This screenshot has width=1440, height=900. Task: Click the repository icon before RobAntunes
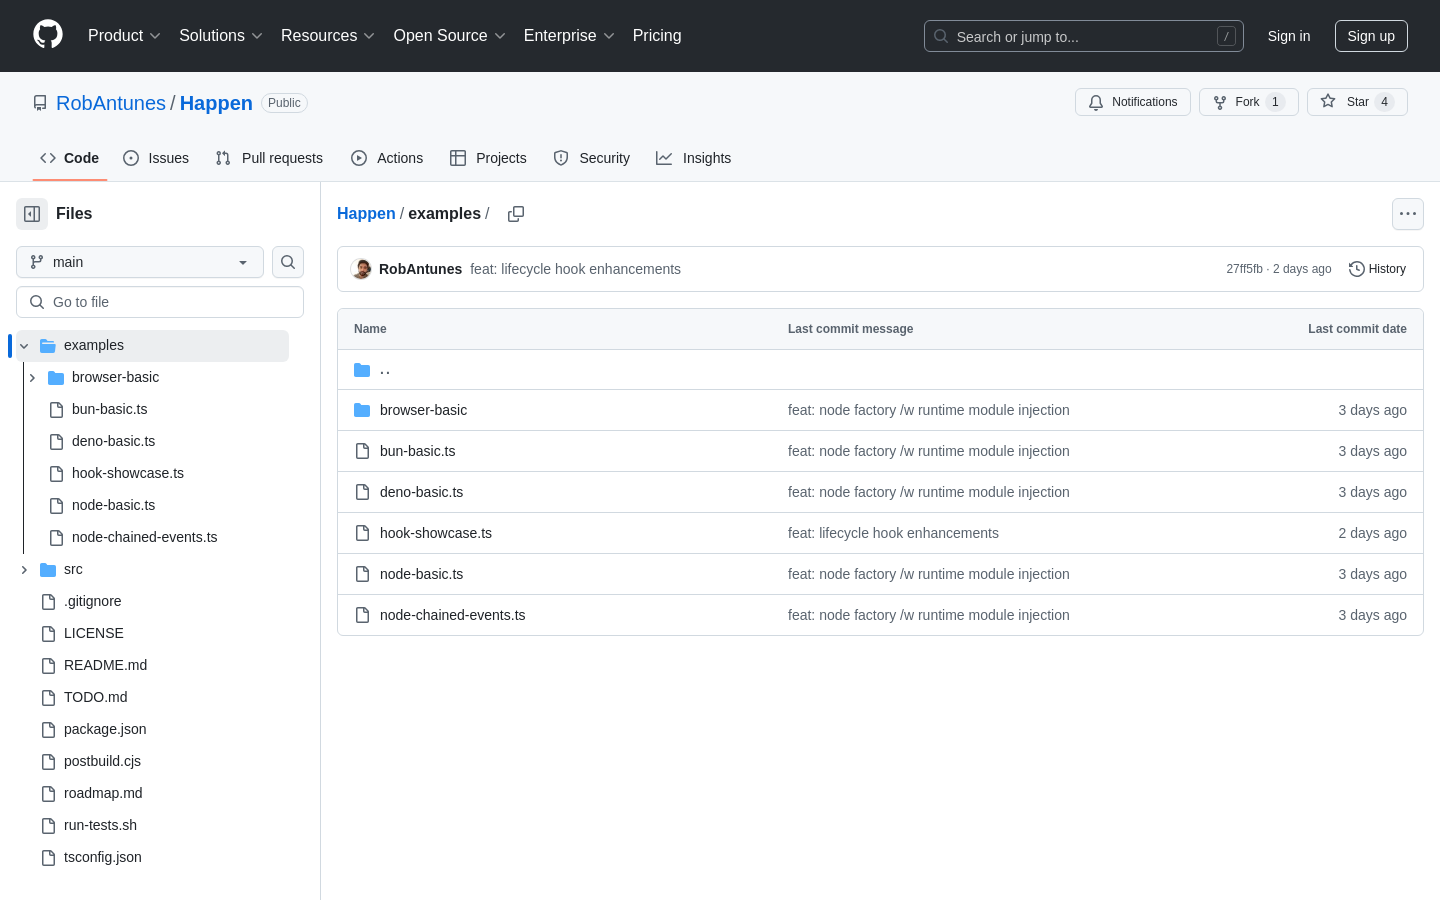[x=40, y=103]
